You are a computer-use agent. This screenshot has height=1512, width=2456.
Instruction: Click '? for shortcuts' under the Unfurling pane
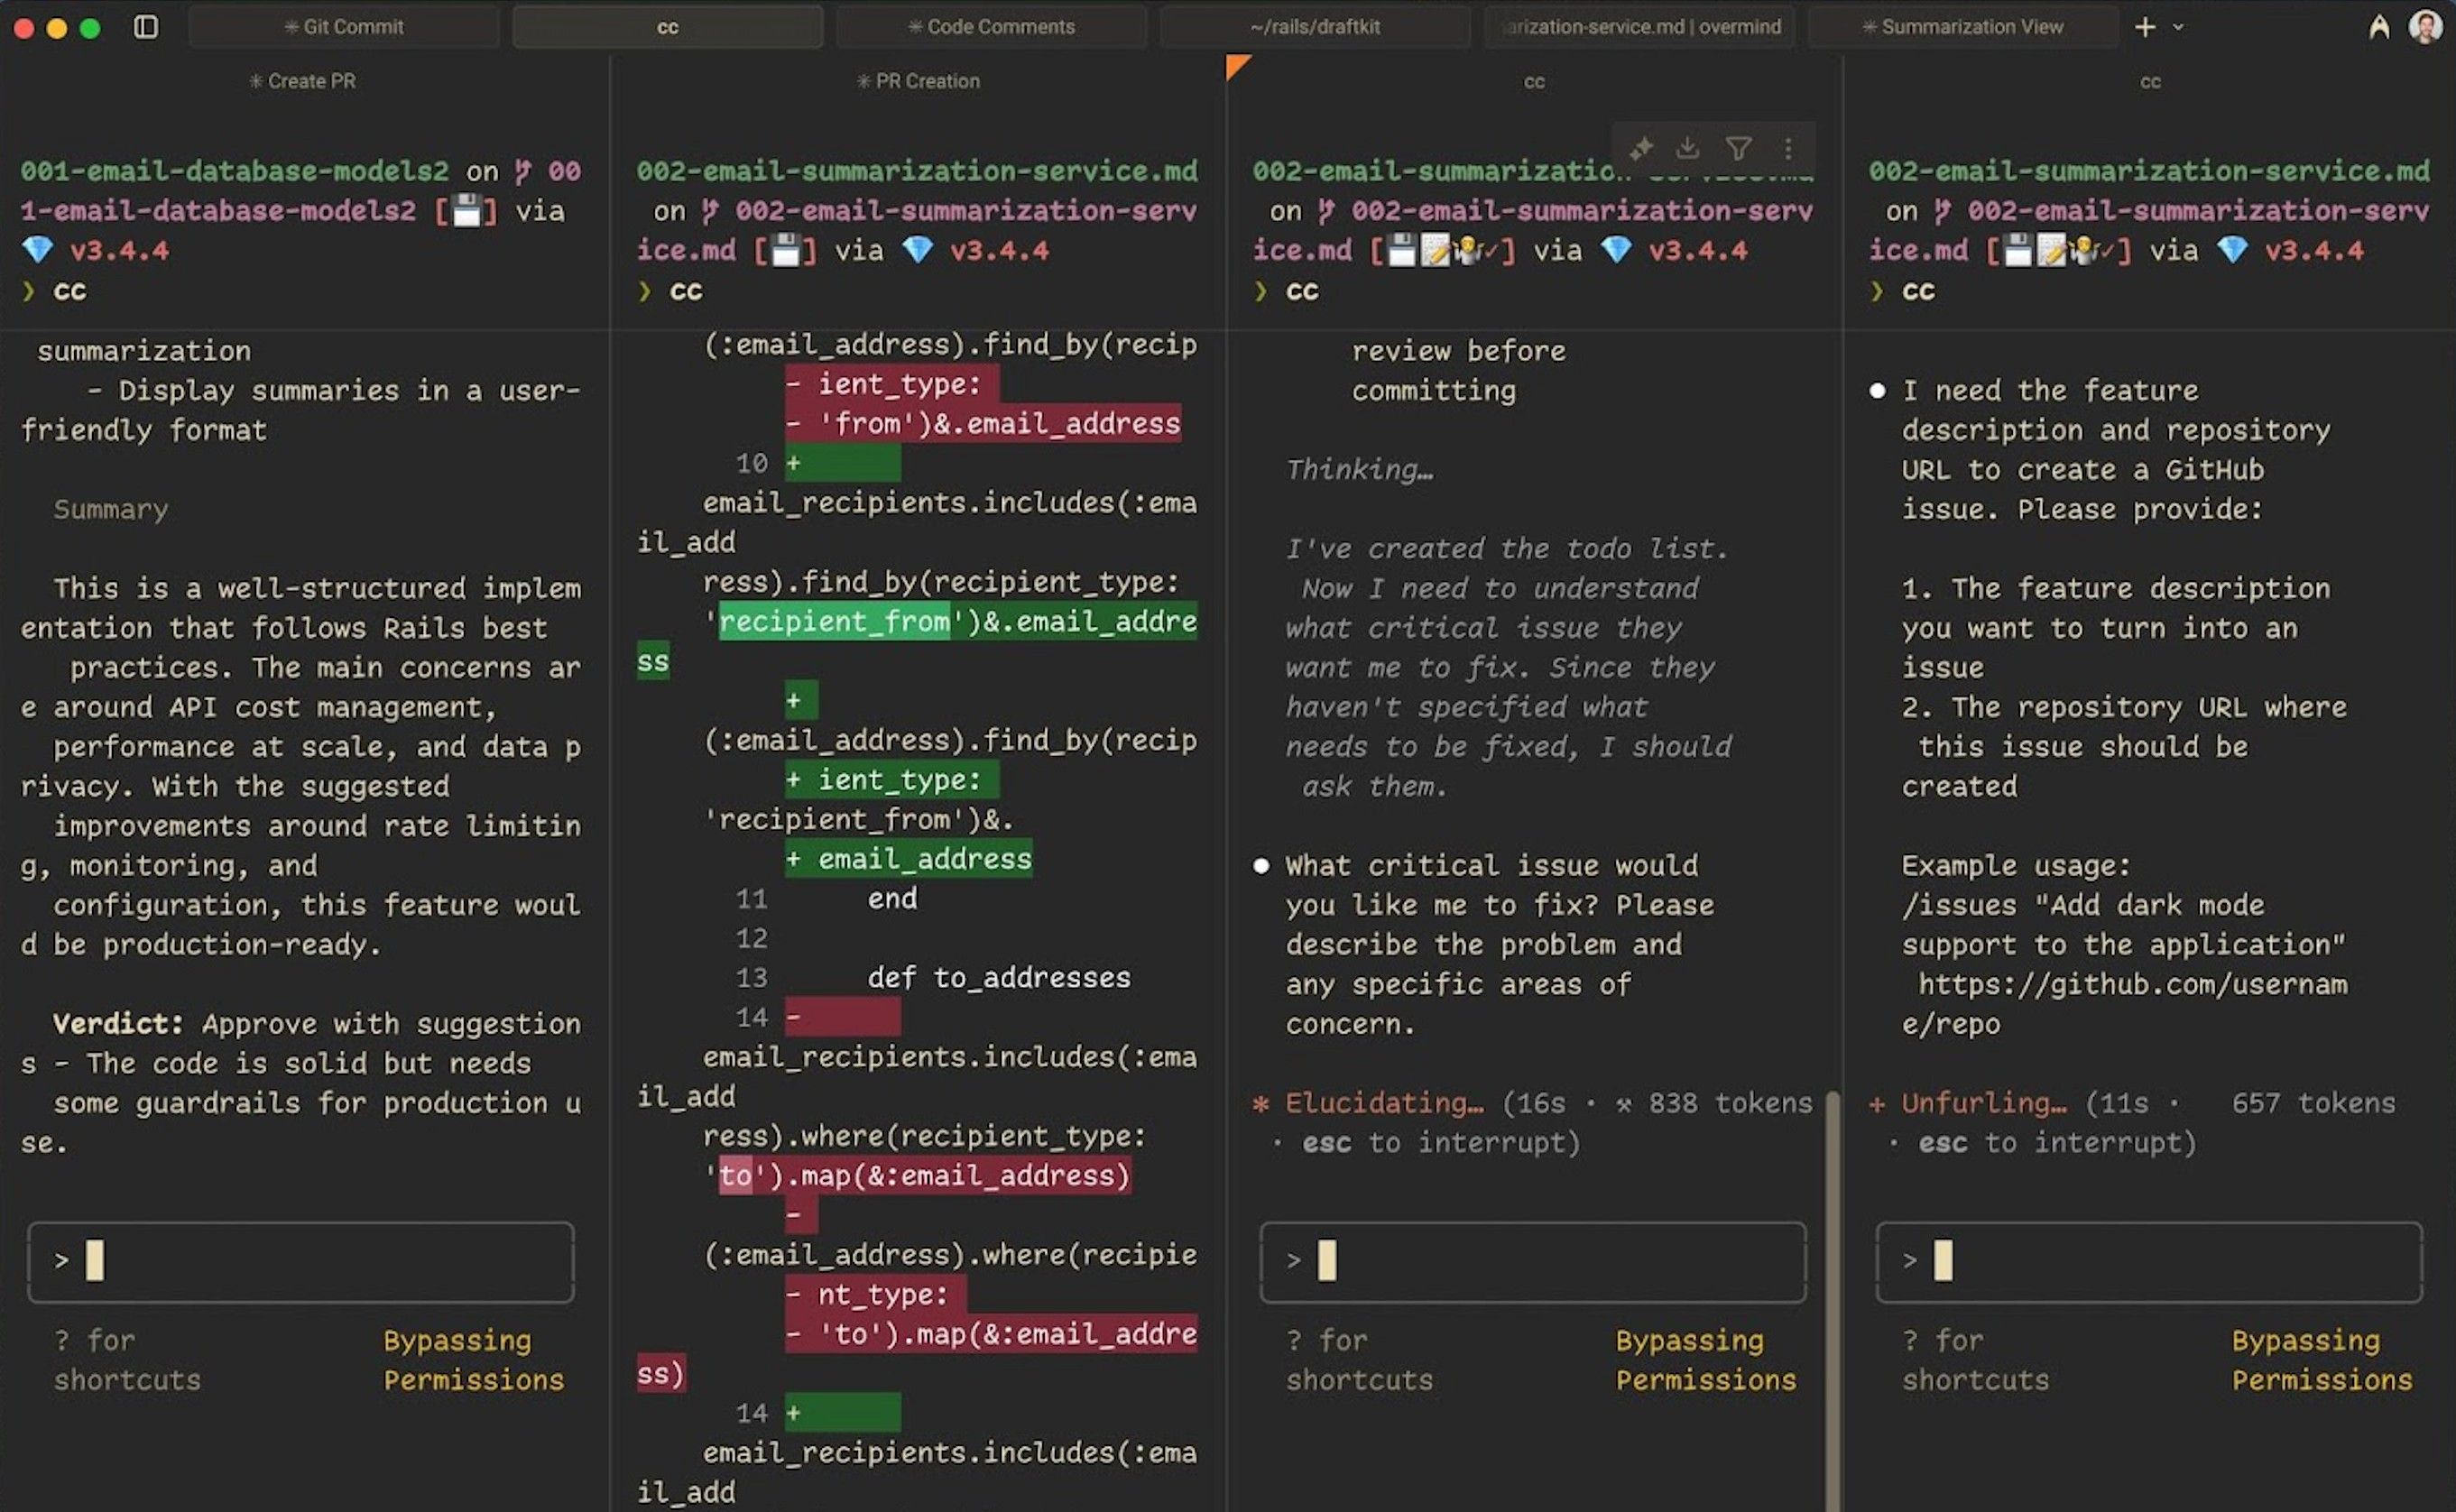coord(1975,1360)
